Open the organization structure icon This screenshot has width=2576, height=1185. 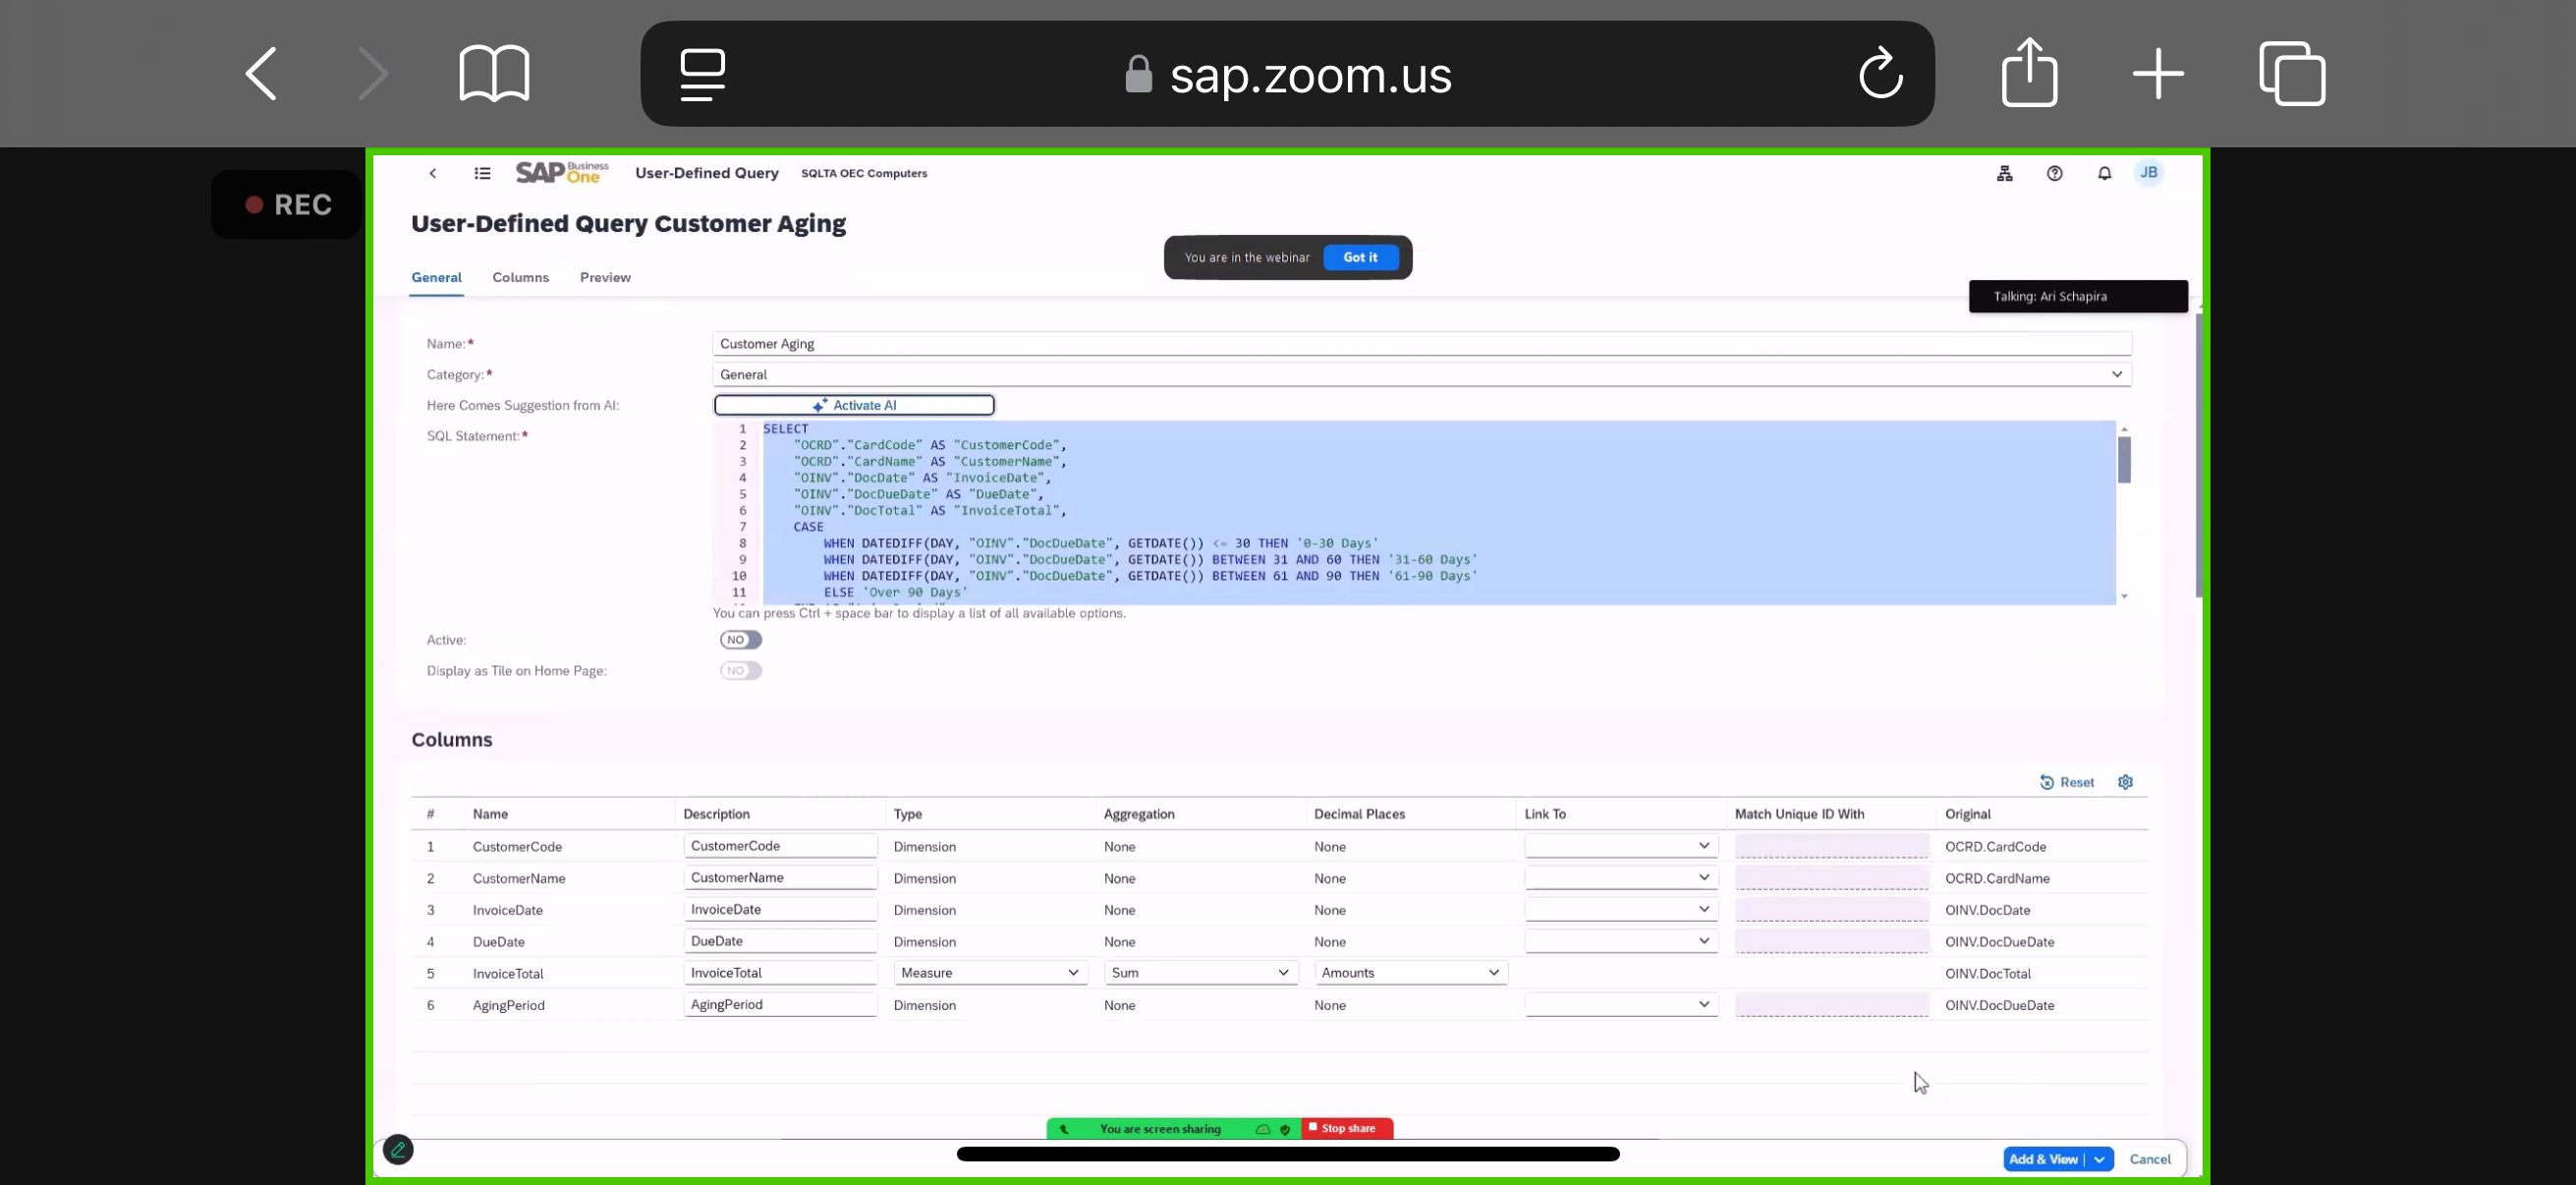(2004, 173)
